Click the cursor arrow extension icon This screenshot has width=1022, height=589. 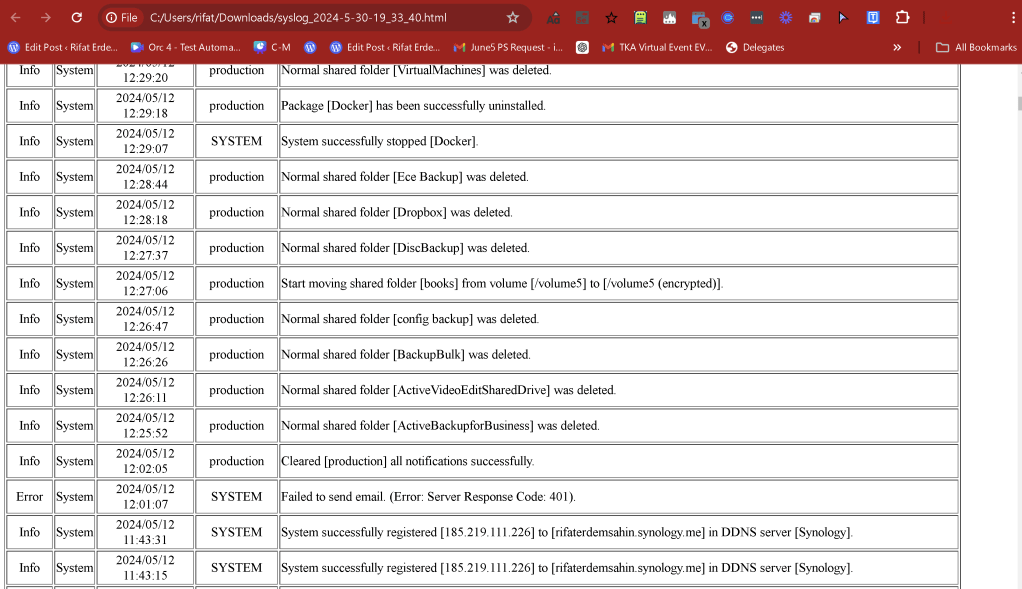(843, 18)
